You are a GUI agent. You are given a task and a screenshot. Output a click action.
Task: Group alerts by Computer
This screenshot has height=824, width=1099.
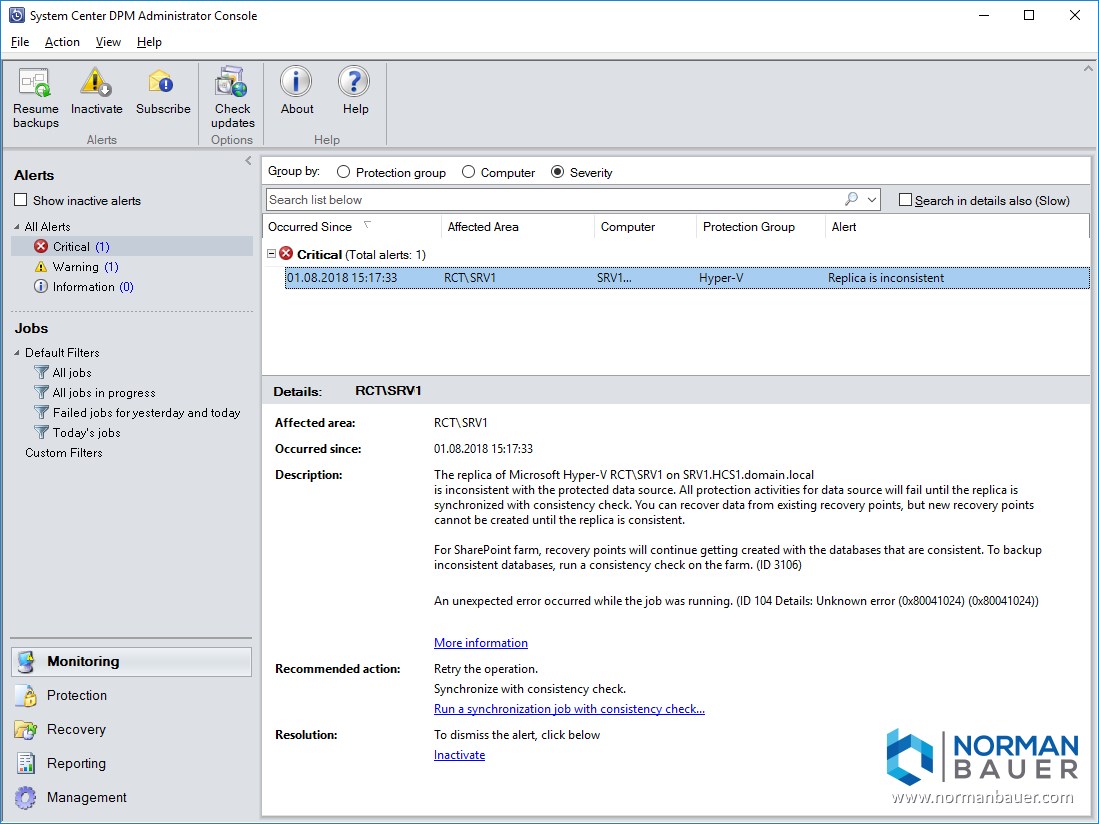[468, 172]
